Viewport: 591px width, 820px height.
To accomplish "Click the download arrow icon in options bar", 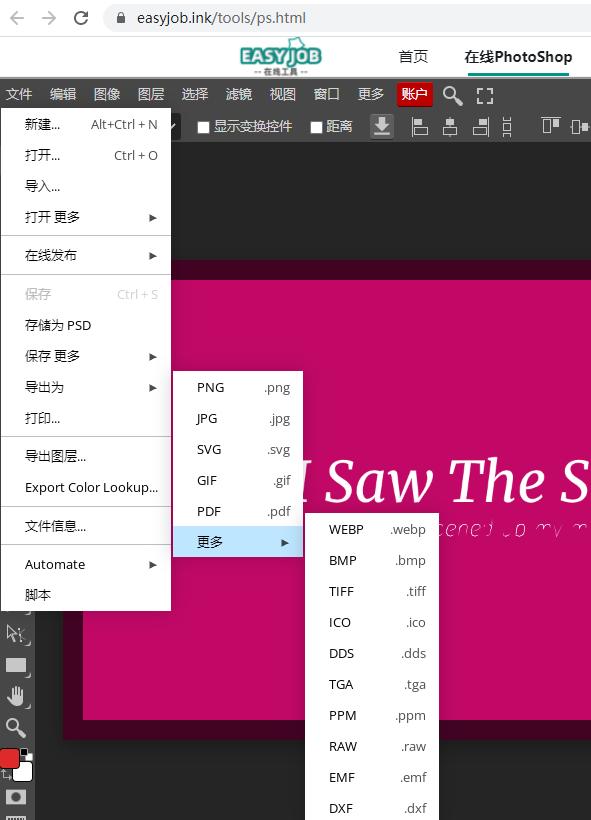I will point(382,127).
